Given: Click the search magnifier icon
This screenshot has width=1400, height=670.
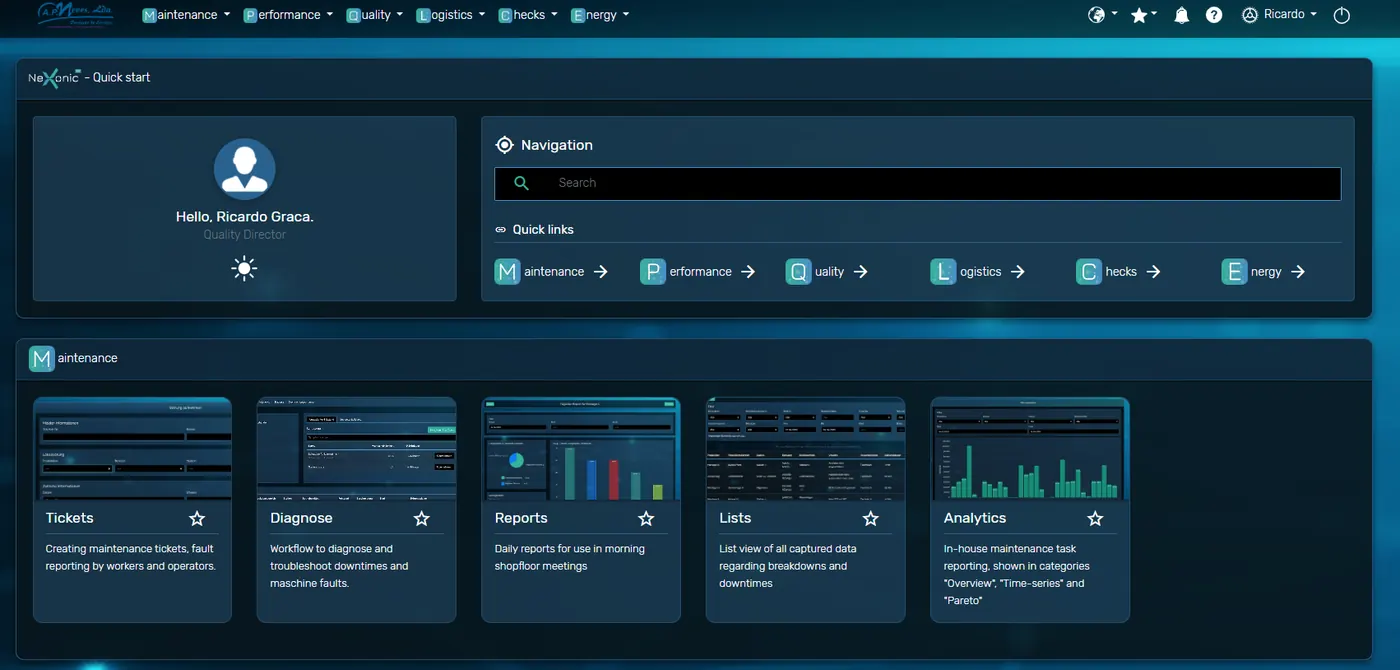Looking at the screenshot, I should pyautogui.click(x=521, y=183).
